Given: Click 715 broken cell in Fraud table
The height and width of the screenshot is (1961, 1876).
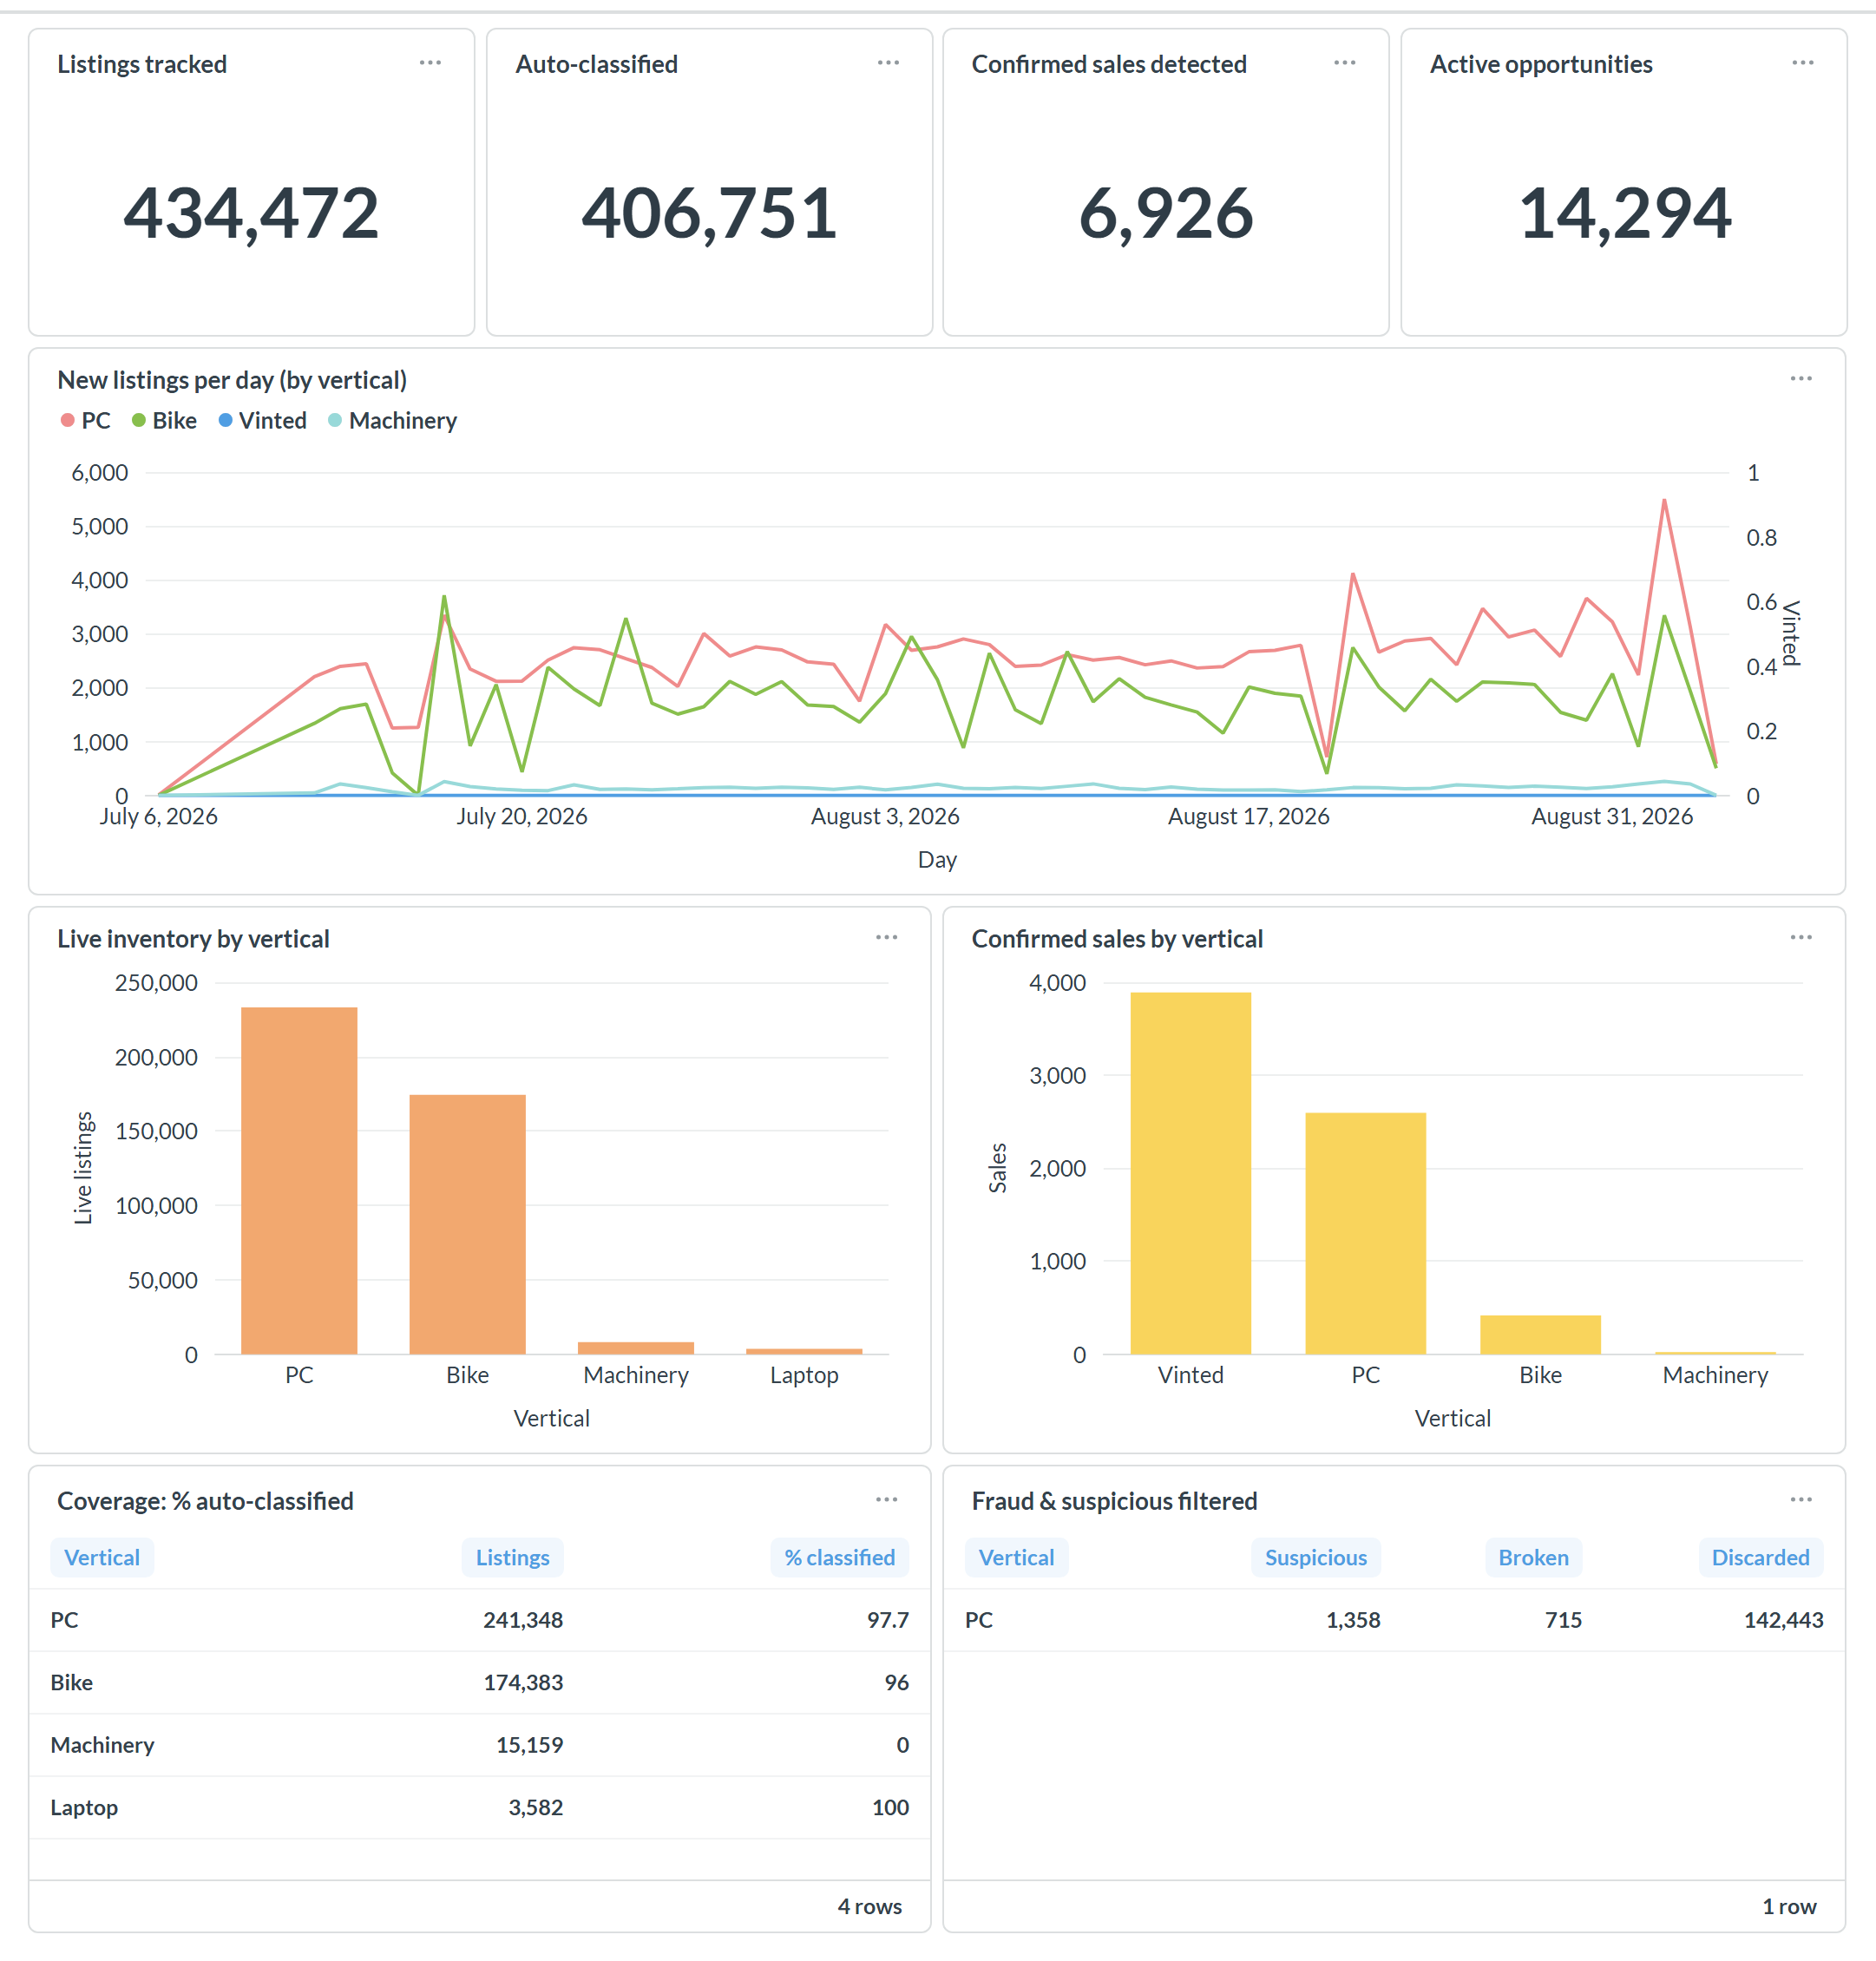Looking at the screenshot, I should pyautogui.click(x=1563, y=1620).
